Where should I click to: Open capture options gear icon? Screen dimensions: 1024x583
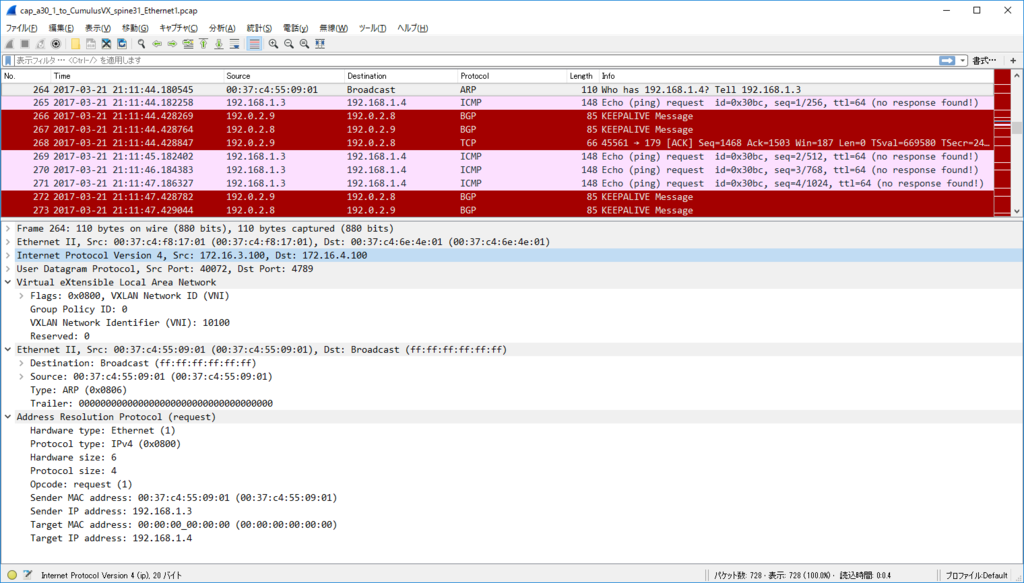coord(56,44)
